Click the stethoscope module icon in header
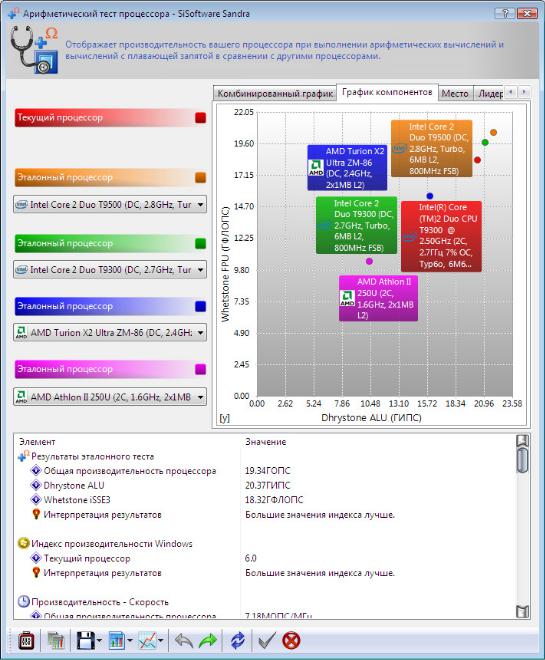 [34, 49]
